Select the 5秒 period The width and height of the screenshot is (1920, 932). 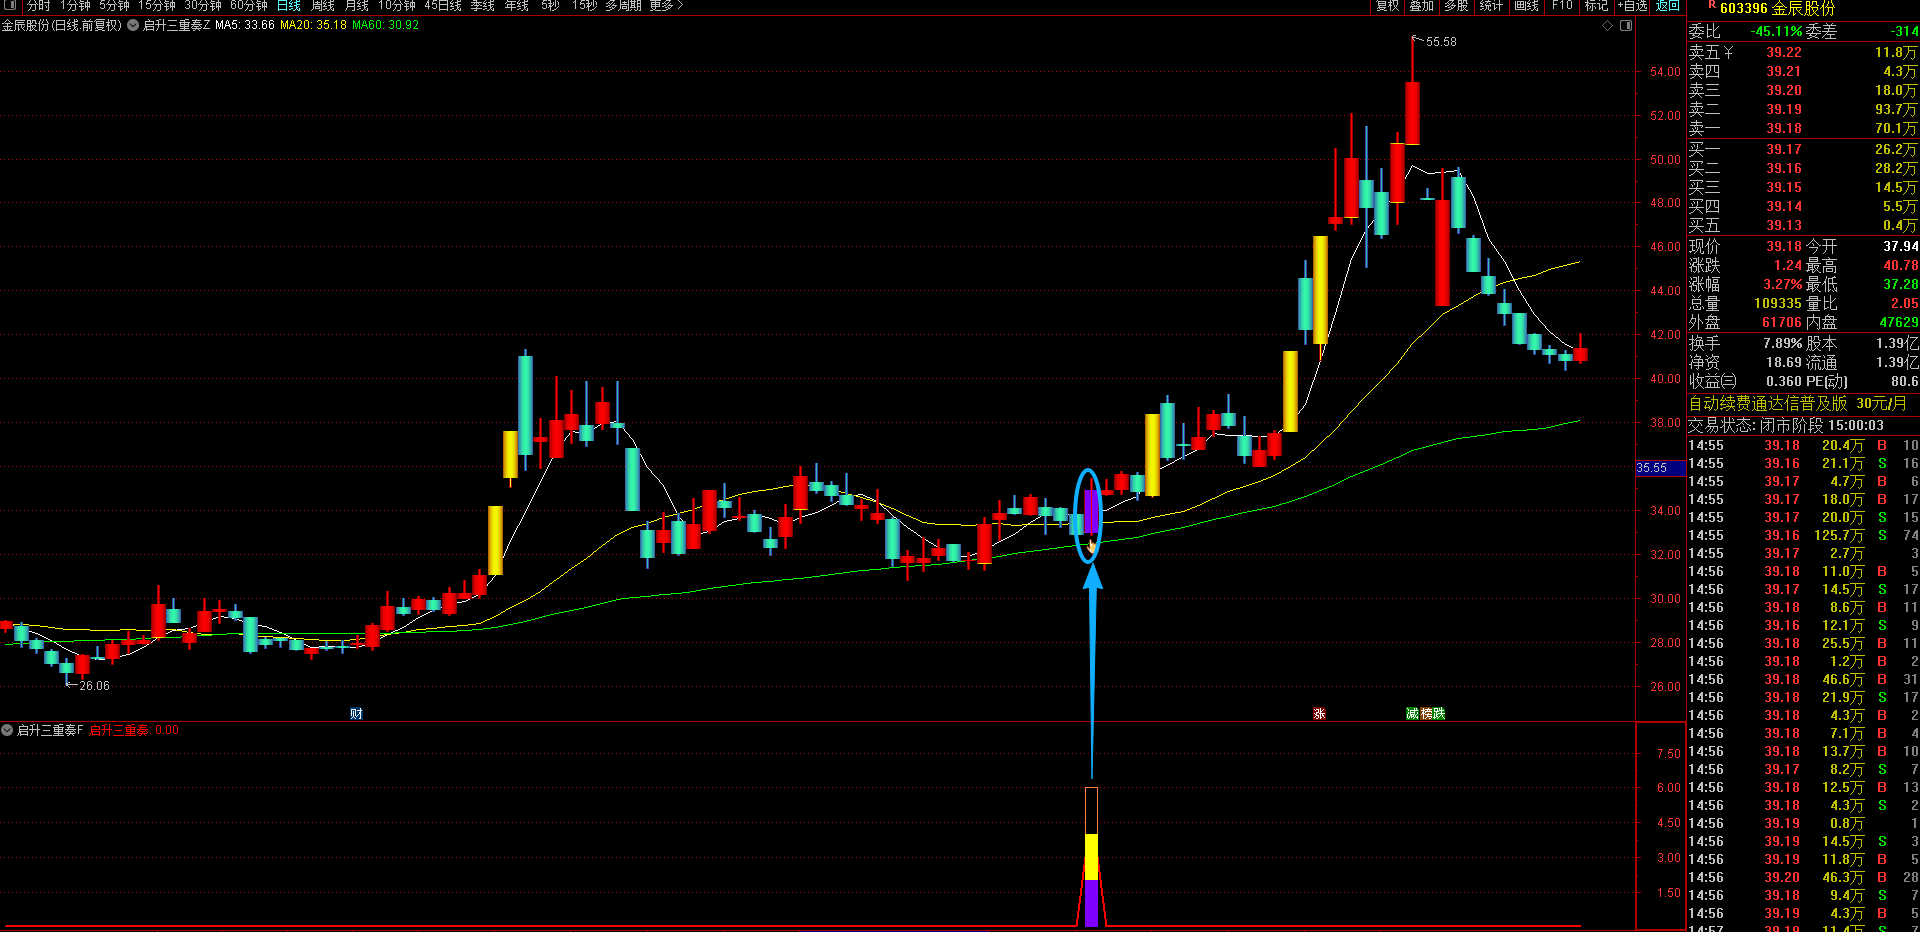(550, 6)
